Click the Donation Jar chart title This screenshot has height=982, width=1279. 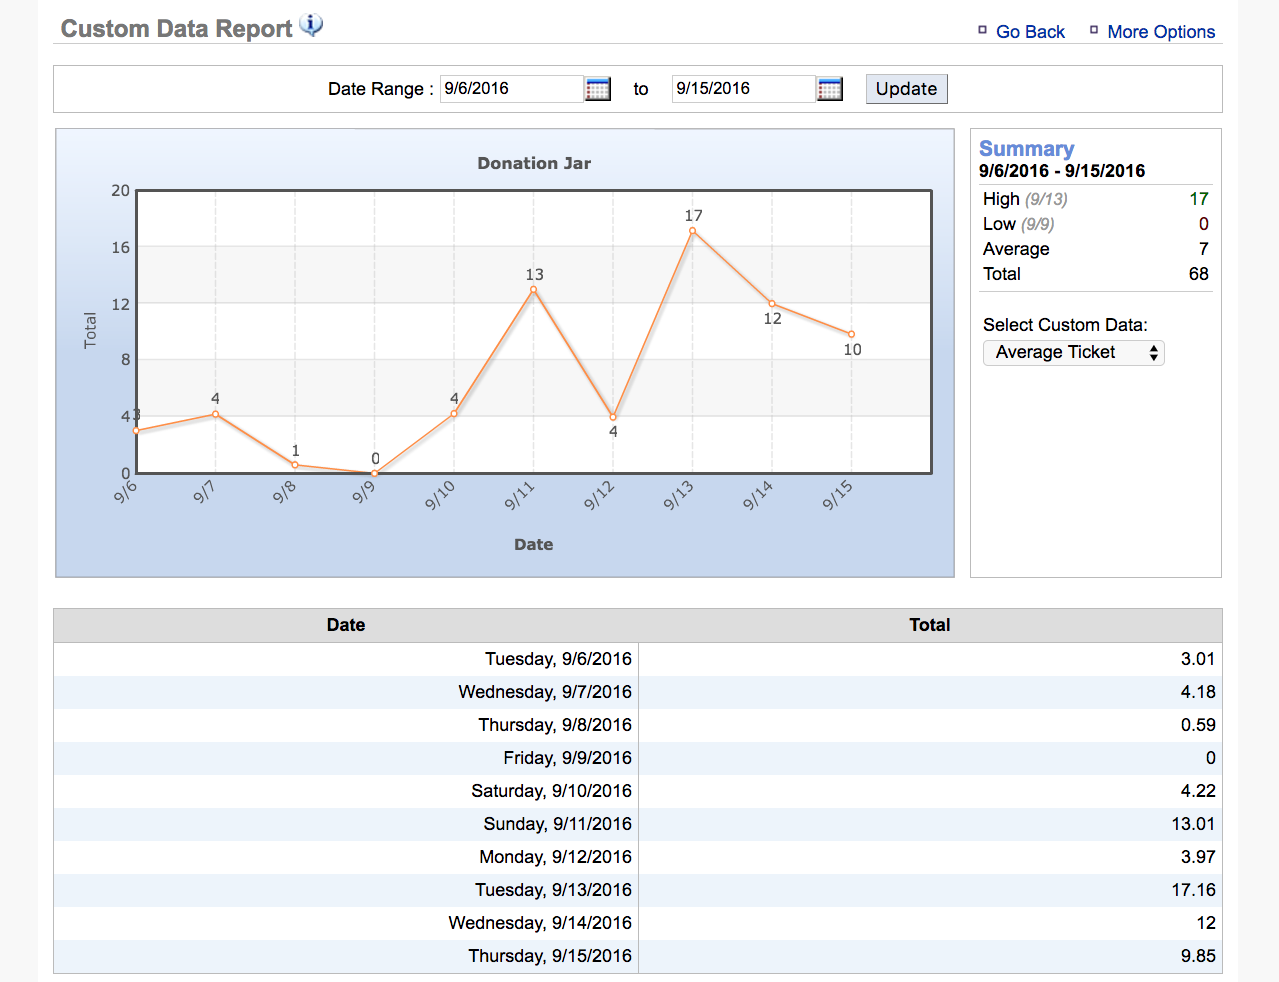[534, 163]
